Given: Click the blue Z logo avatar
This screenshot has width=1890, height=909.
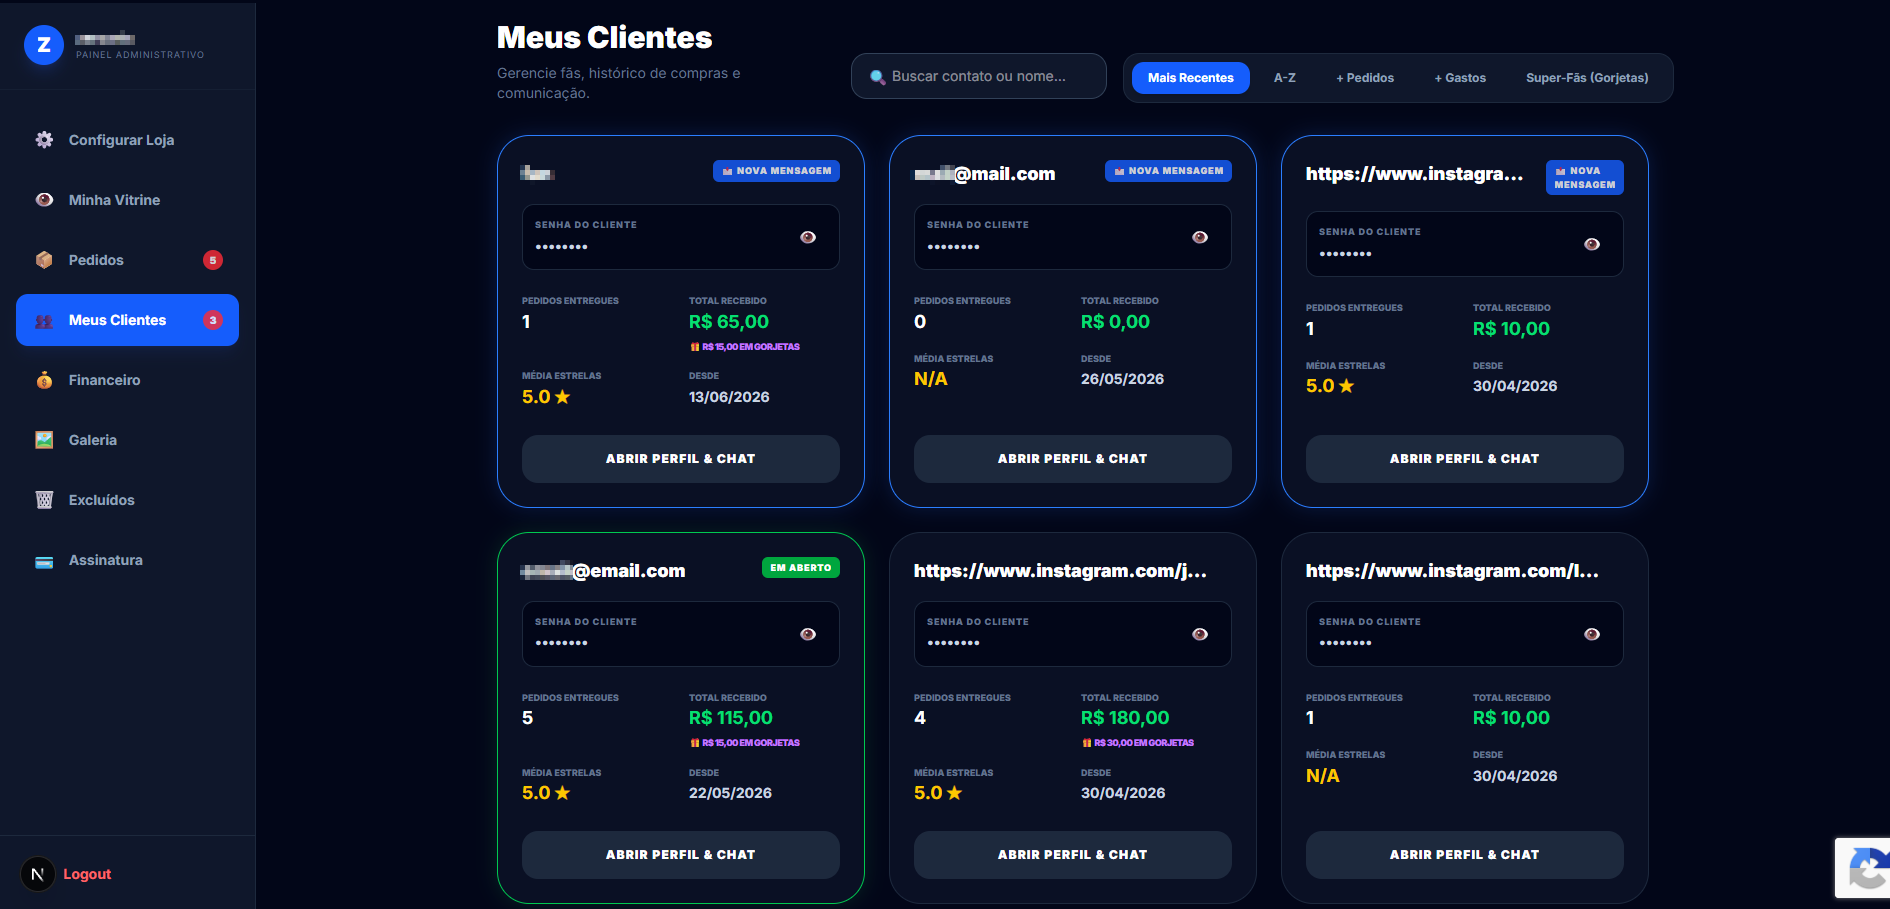Looking at the screenshot, I should (44, 45).
